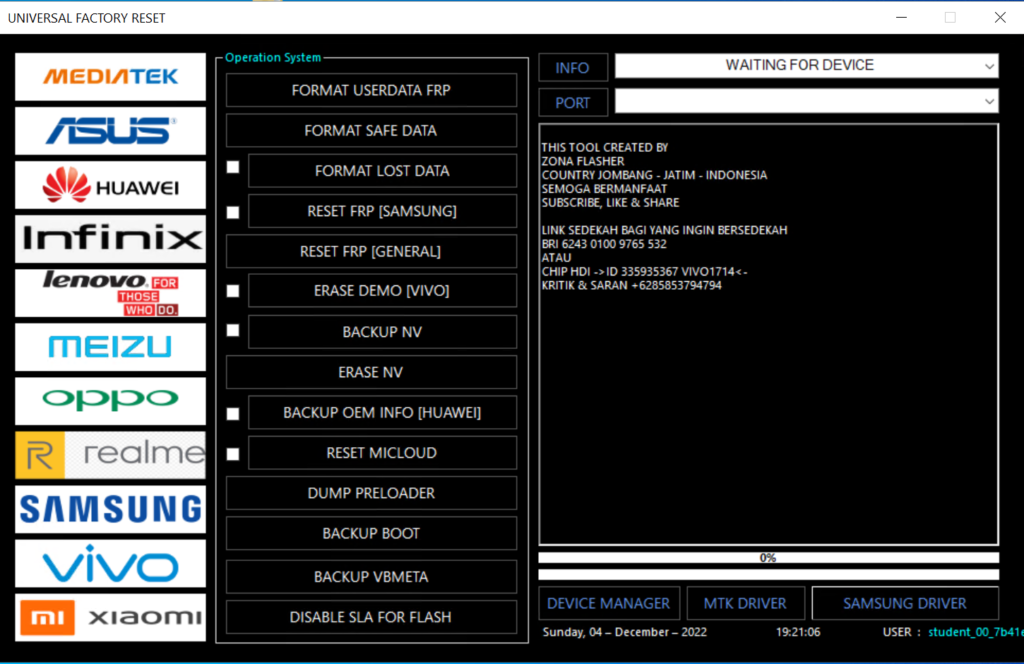Screen dimensions: 1024x664
Task: Enable the RESET MICLOUD checkbox
Action: (x=233, y=454)
